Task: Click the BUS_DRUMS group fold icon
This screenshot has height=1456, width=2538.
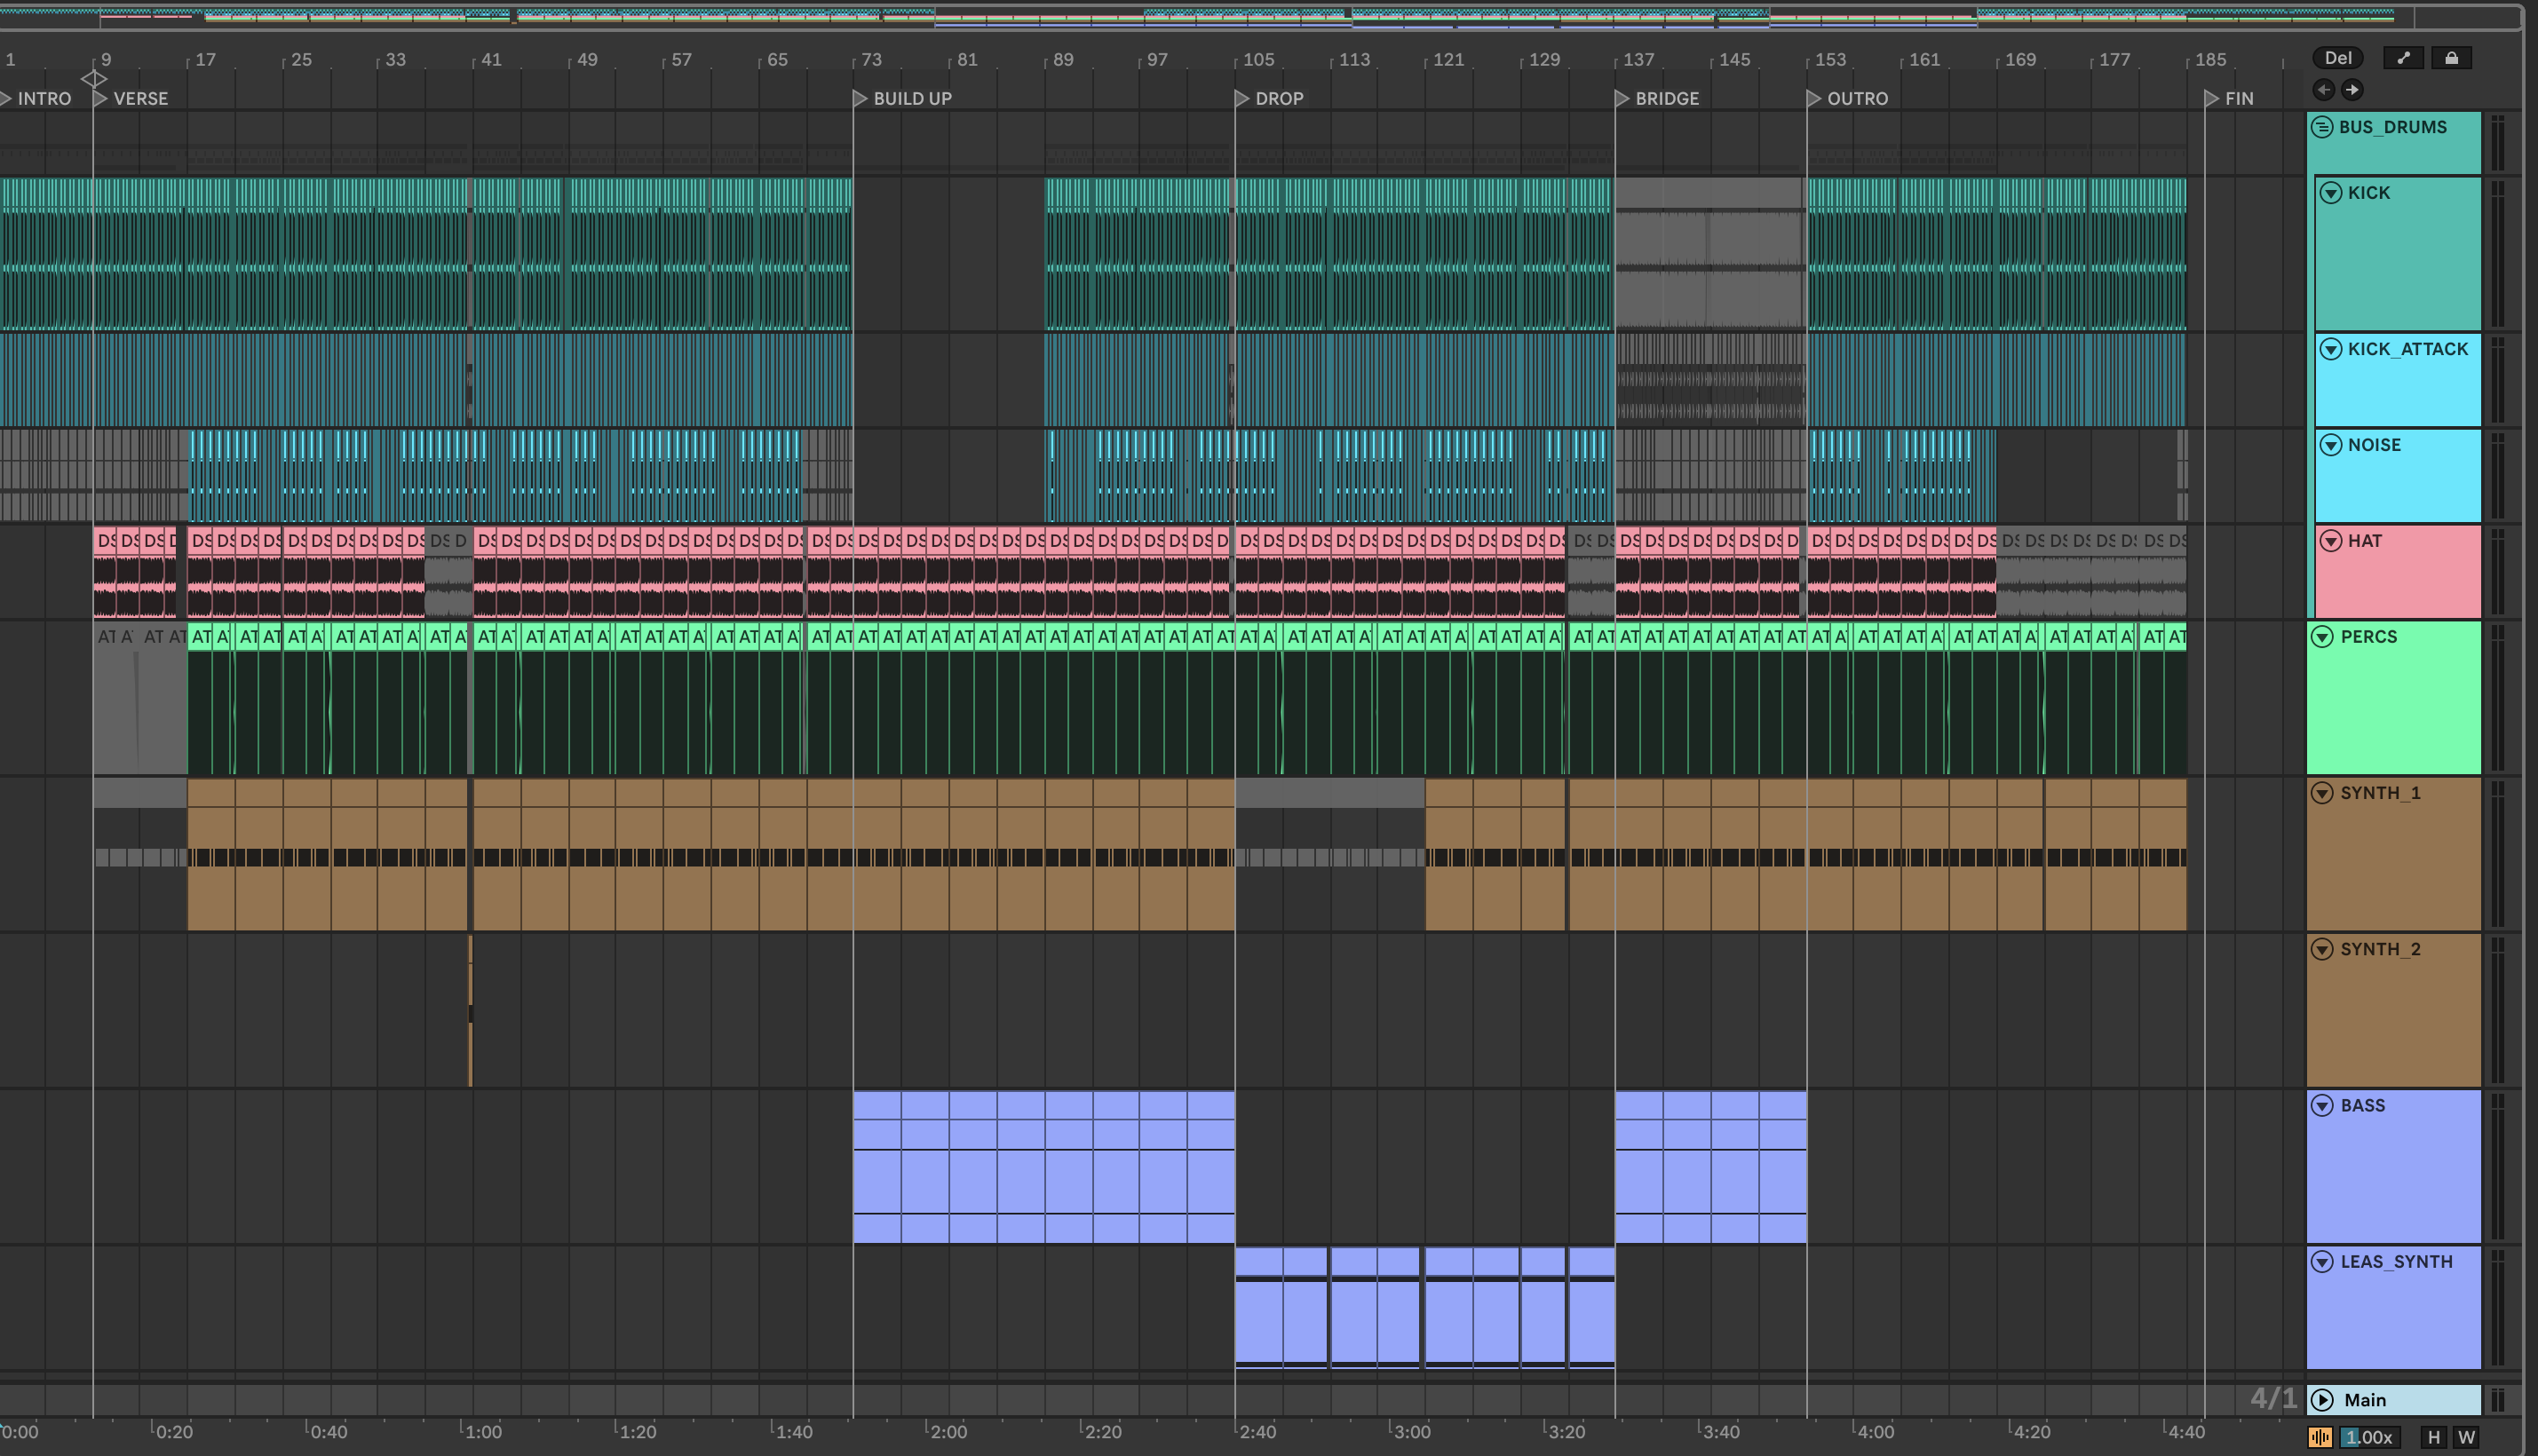Action: pos(2322,127)
